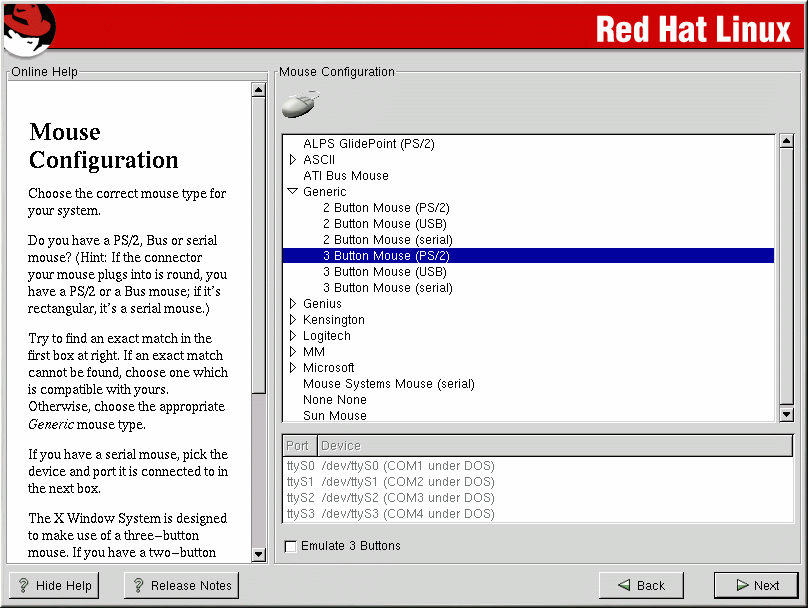Screen dimensions: 808x608
Task: Choose ALPS GlidePoint (PS/2) mouse
Action: click(368, 144)
